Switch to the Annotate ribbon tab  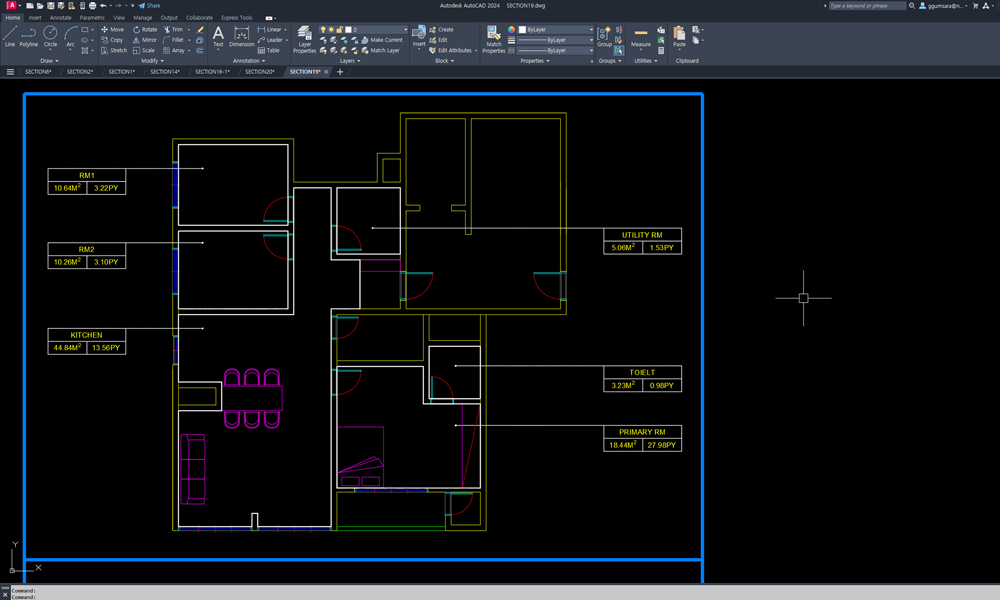(x=61, y=18)
